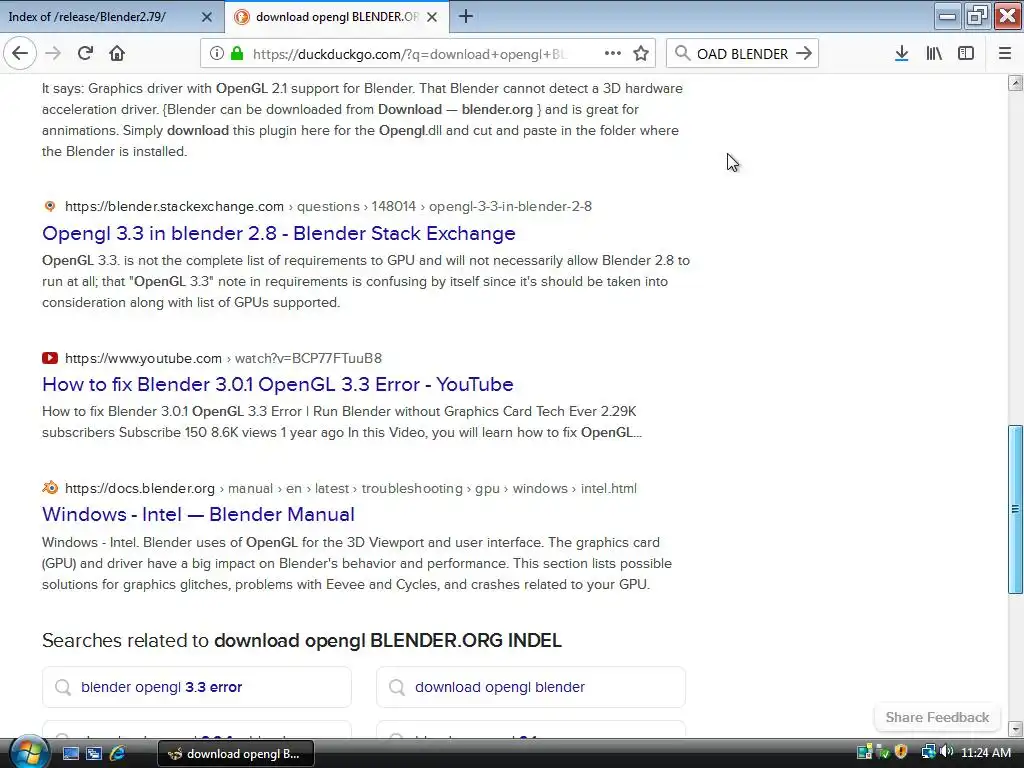Image resolution: width=1024 pixels, height=768 pixels.
Task: Search related: download opengl blender
Action: 531,687
